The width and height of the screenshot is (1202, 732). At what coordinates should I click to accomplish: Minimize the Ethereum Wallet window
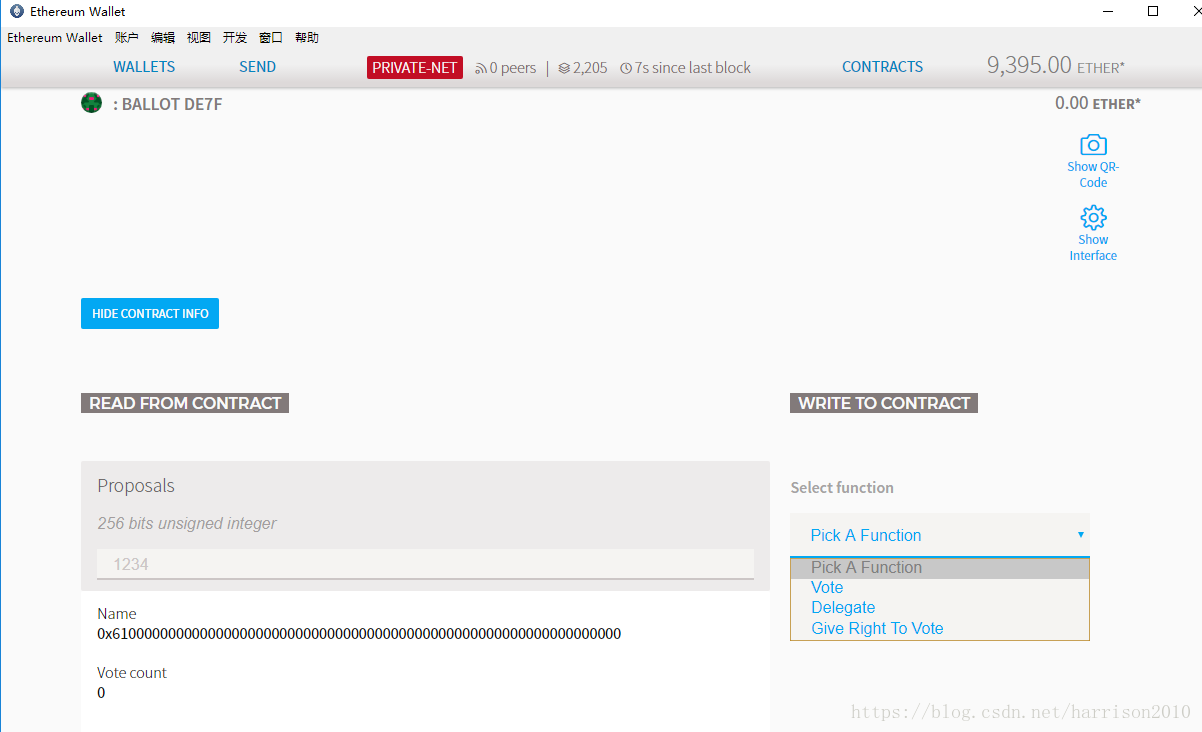pyautogui.click(x=1107, y=11)
